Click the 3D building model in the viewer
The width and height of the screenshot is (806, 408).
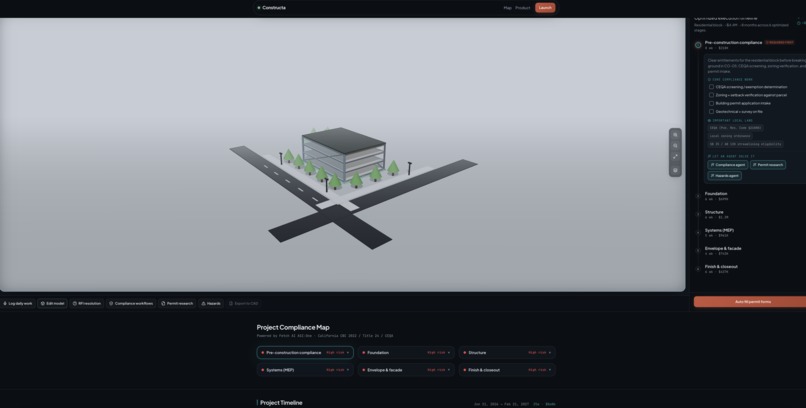pyautogui.click(x=343, y=153)
